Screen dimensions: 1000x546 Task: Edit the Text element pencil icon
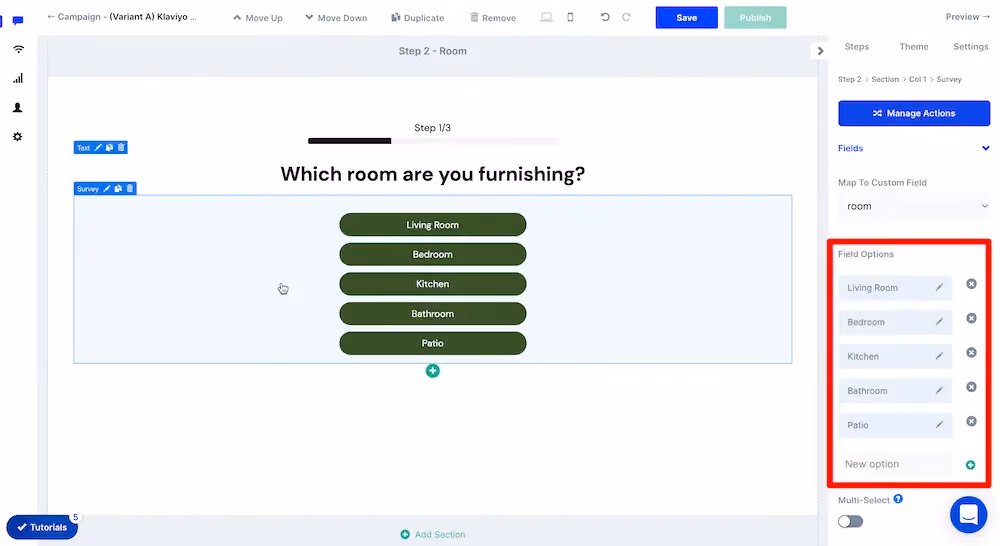pos(98,147)
